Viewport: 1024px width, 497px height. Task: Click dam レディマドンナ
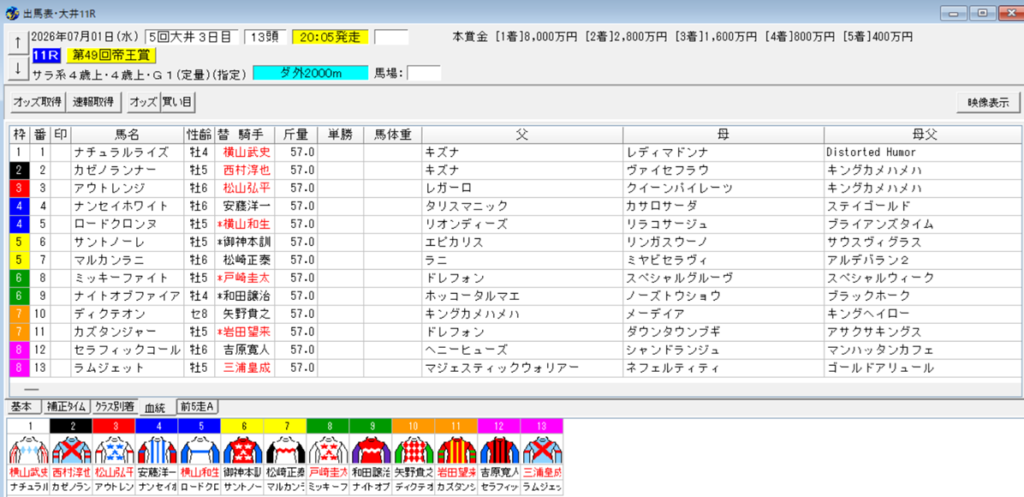669,152
